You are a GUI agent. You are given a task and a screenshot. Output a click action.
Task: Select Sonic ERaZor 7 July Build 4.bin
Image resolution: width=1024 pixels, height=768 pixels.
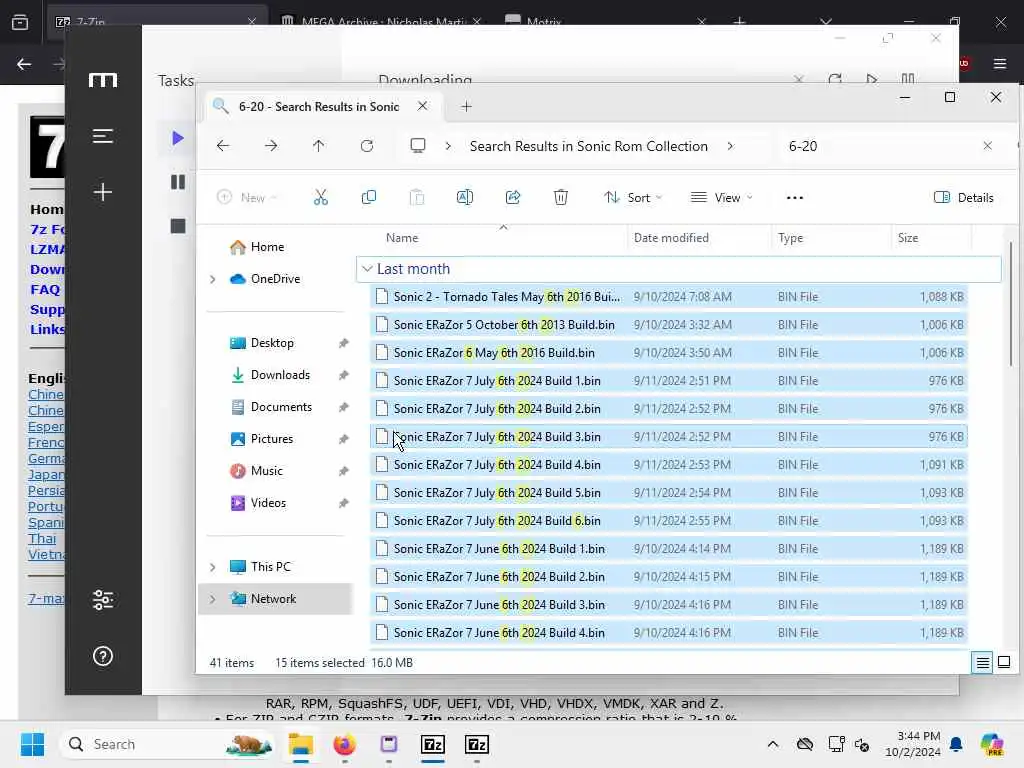pos(669,465)
